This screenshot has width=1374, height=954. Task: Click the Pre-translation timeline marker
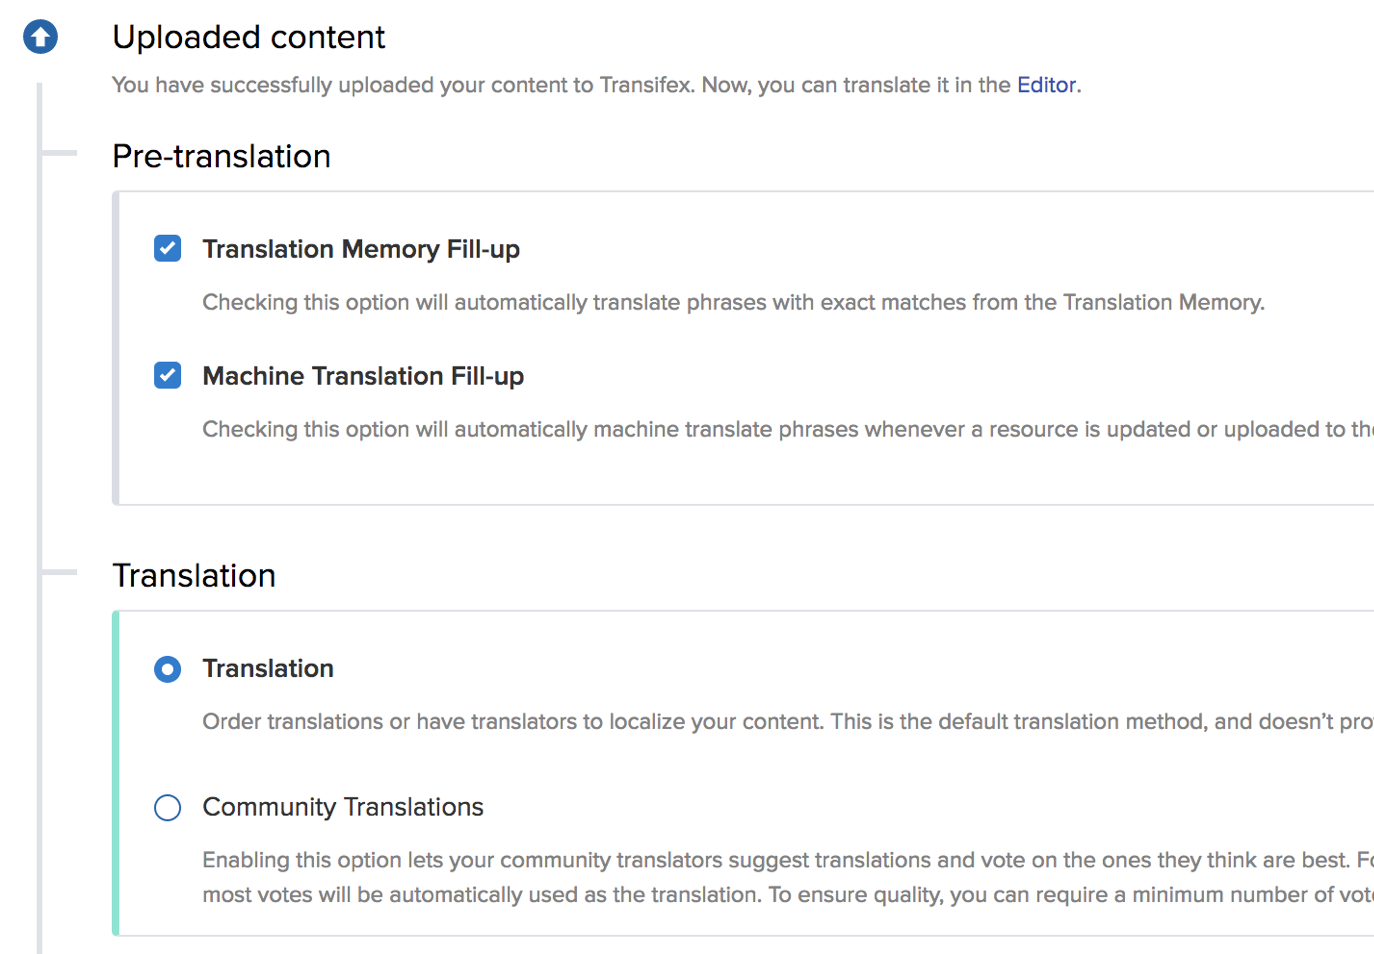(x=60, y=153)
